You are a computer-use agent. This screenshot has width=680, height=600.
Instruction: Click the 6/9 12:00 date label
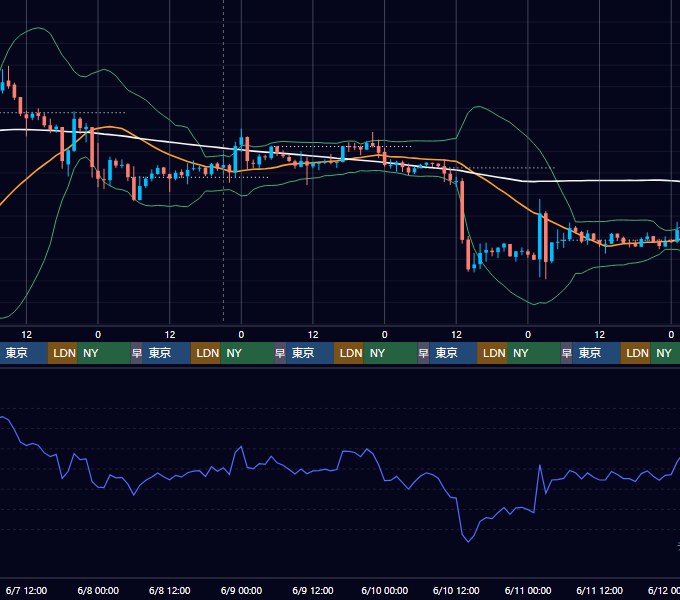coord(313,590)
